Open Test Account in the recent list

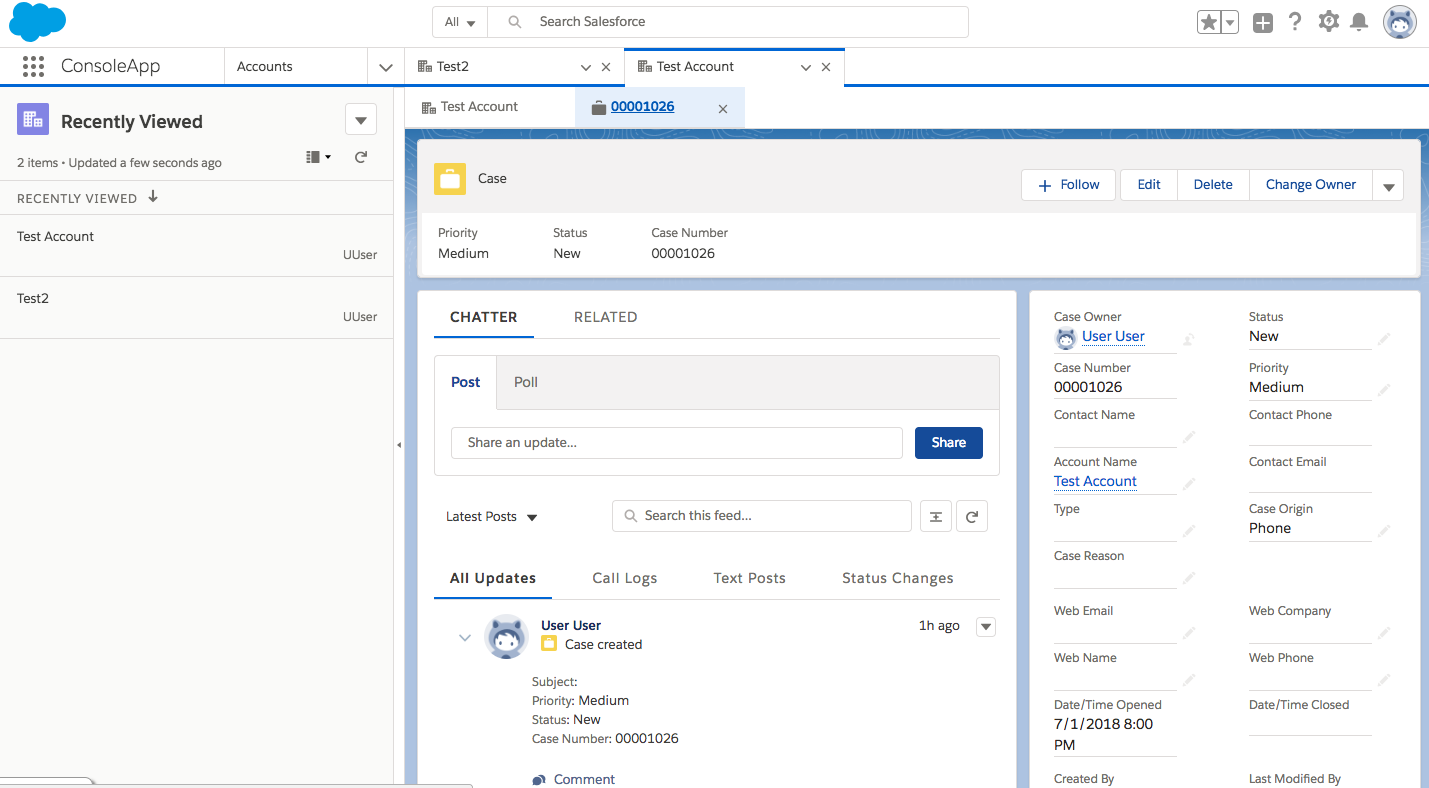[x=55, y=237]
